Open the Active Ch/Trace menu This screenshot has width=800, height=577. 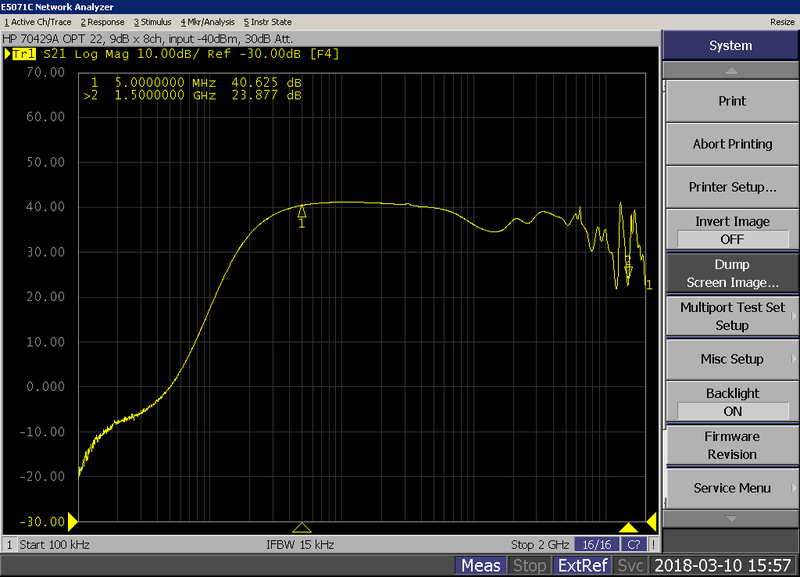click(38, 21)
